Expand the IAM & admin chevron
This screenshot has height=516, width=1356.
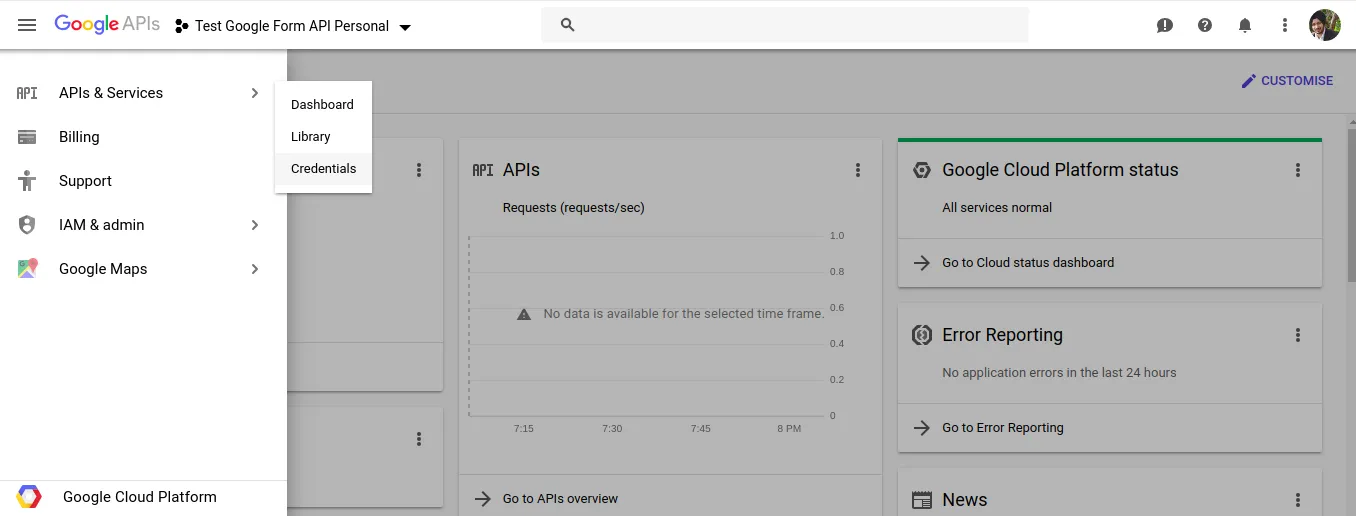[x=255, y=225]
